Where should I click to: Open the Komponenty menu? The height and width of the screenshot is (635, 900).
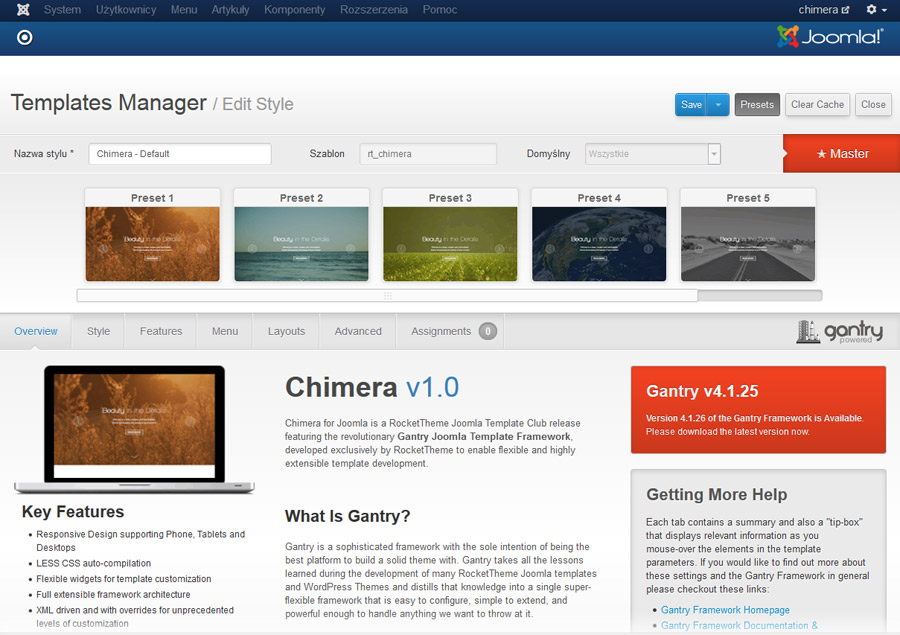coord(294,10)
